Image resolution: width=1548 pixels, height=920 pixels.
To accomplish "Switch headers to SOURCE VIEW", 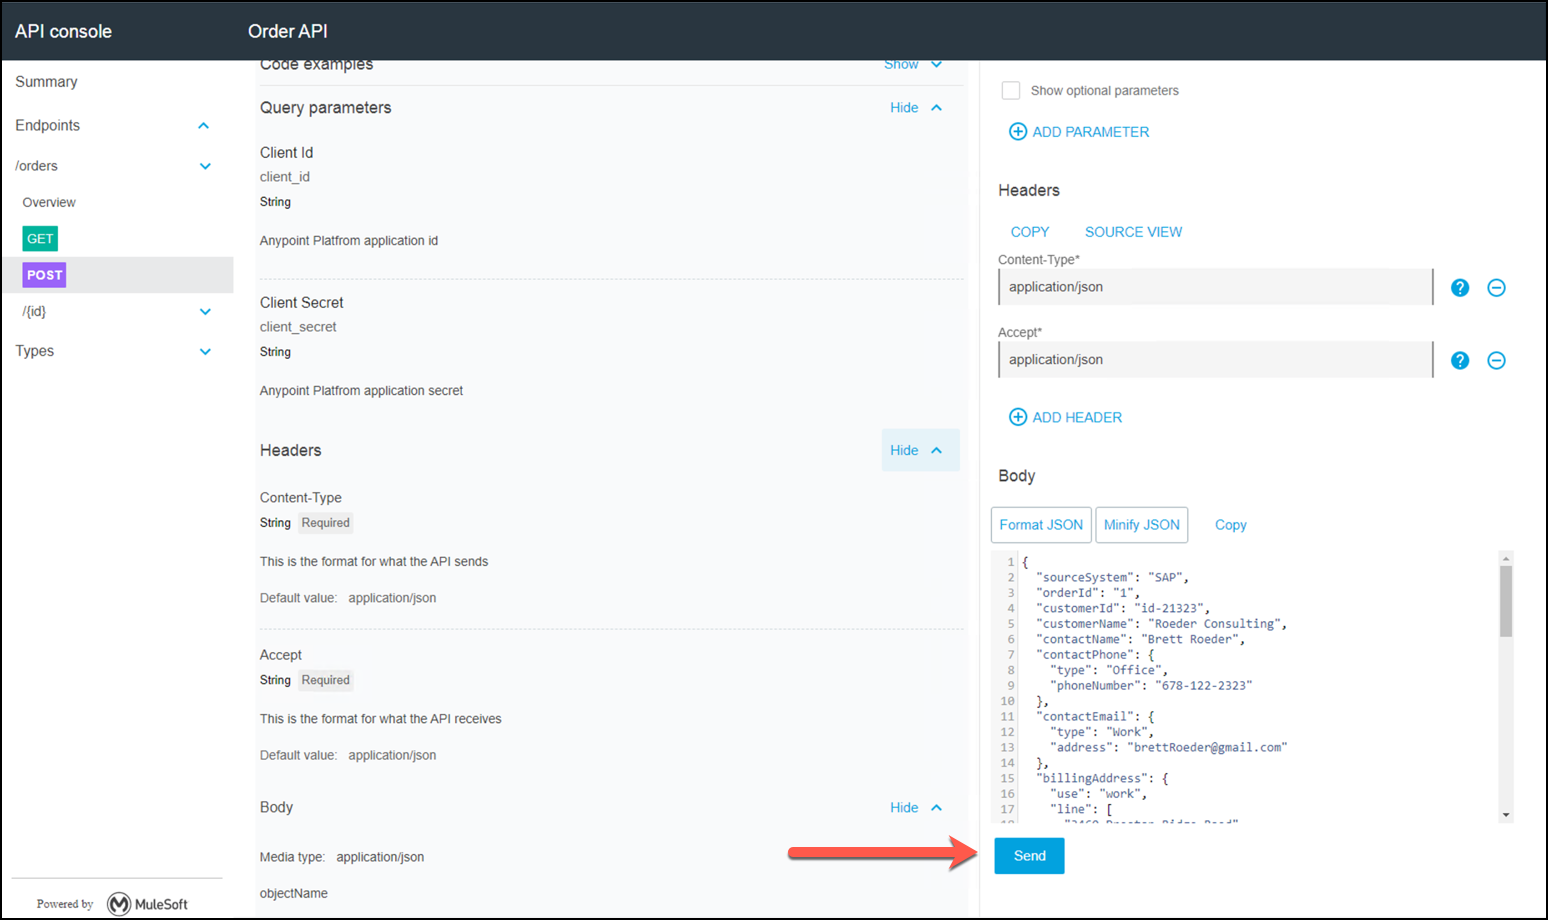I will coord(1133,232).
